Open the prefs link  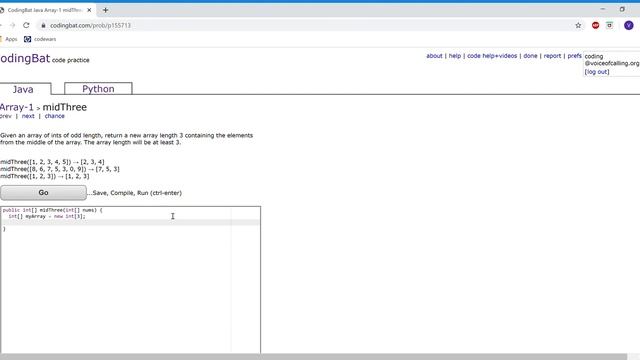574,56
